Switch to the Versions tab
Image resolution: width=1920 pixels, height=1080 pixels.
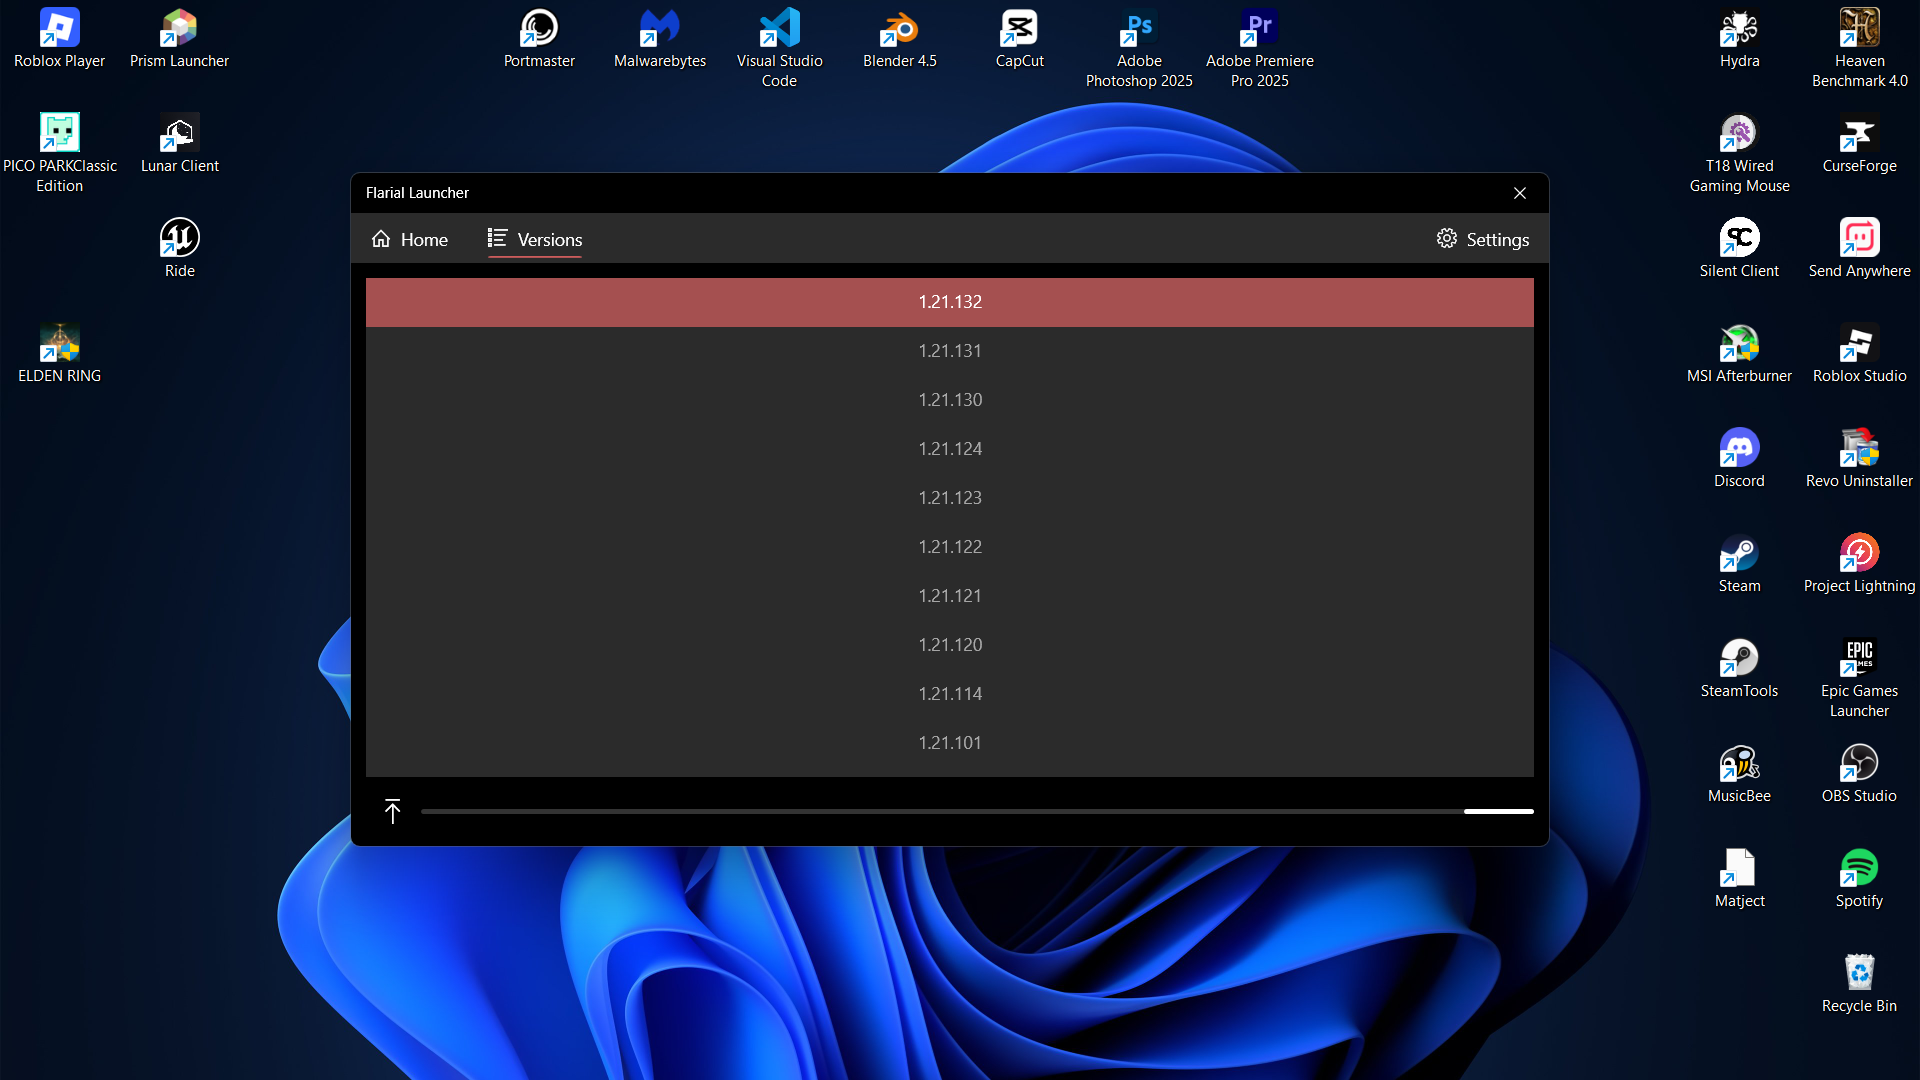pyautogui.click(x=535, y=239)
